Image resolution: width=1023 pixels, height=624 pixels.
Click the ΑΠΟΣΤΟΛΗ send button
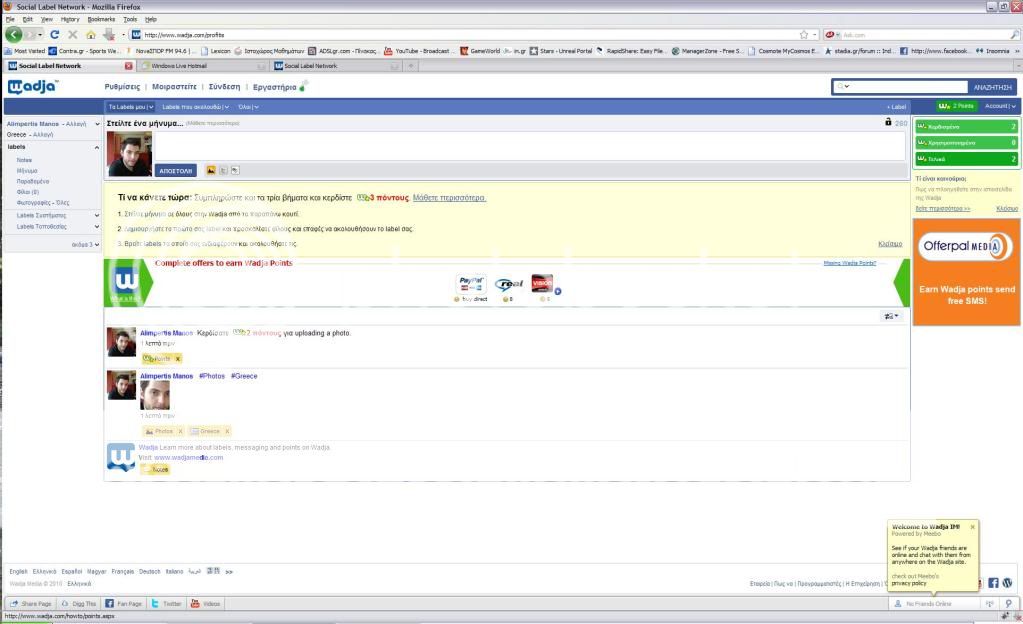[x=177, y=170]
